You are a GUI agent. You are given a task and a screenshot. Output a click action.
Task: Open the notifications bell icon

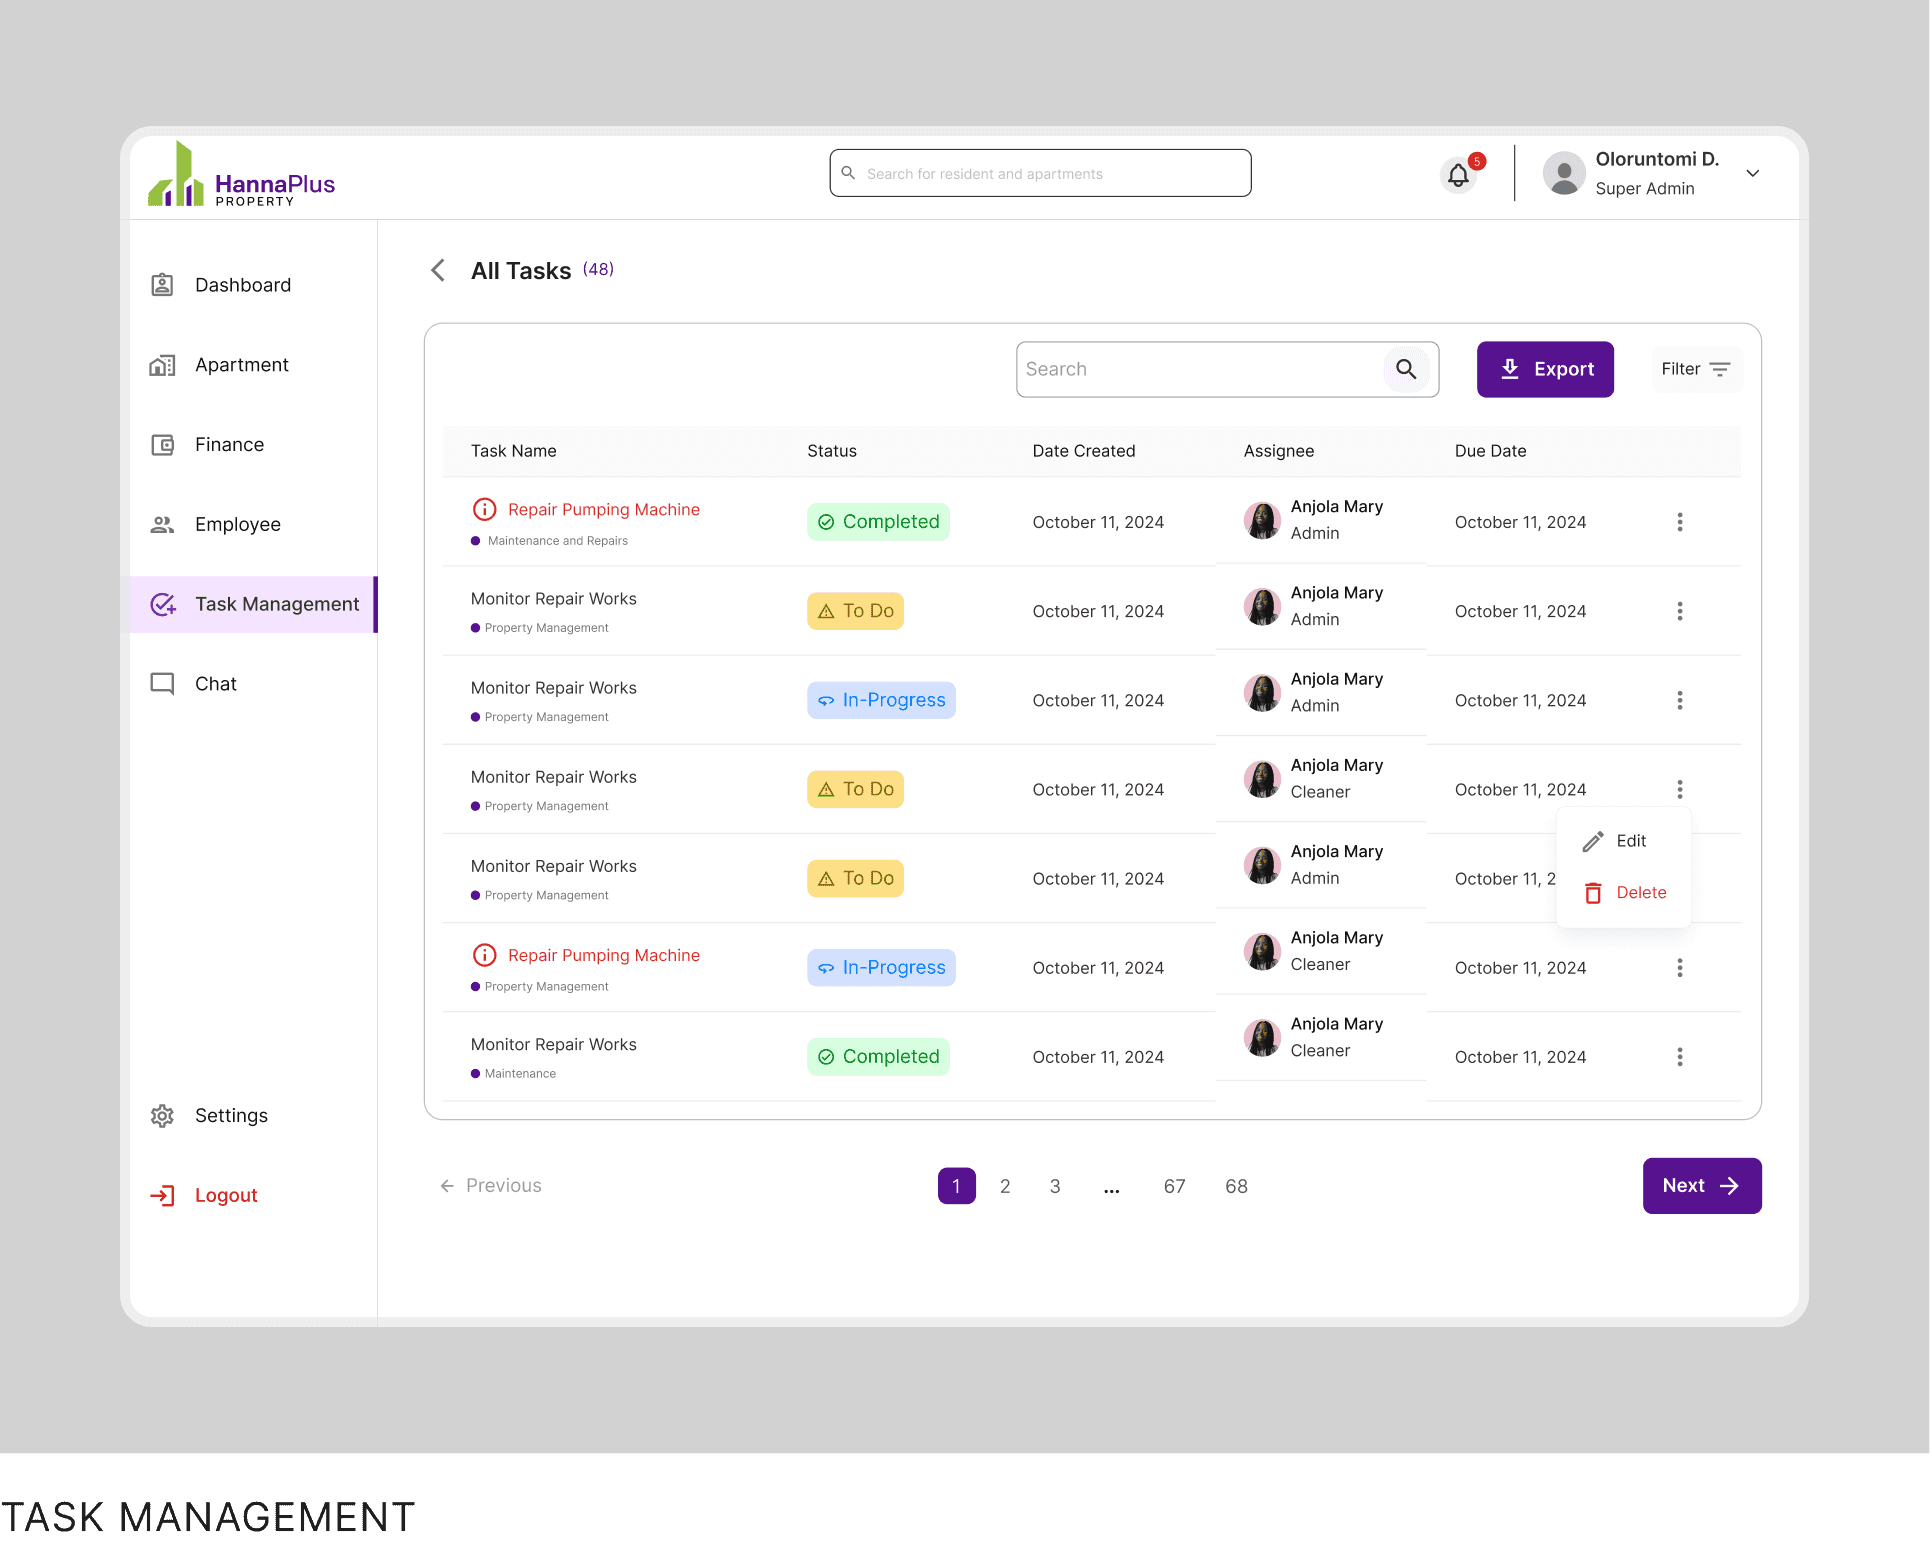1458,176
